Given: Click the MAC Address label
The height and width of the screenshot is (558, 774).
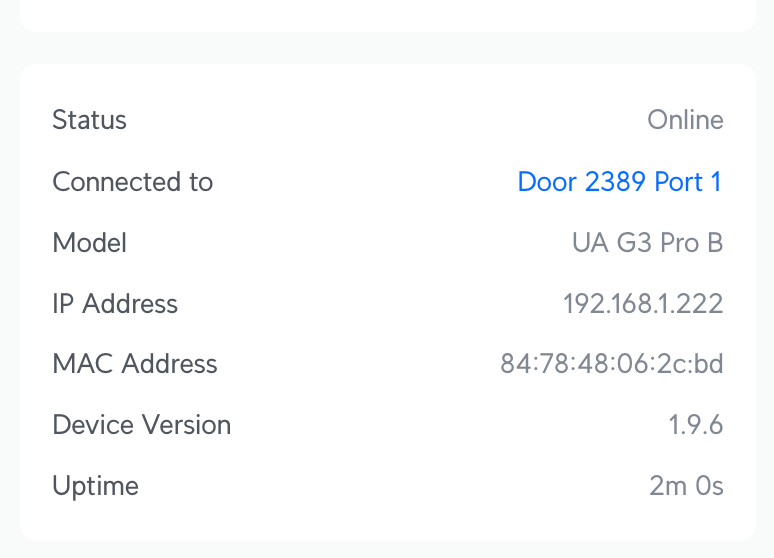Looking at the screenshot, I should 134,364.
